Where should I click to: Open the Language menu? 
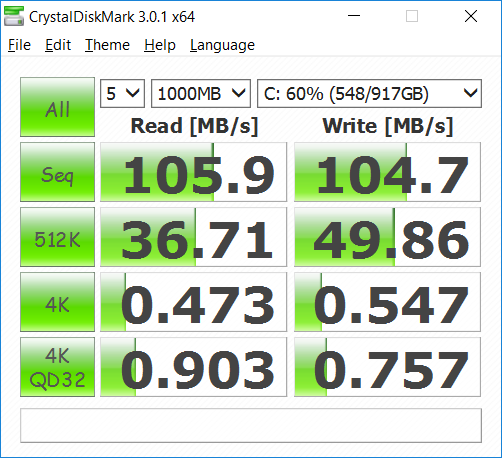222,45
